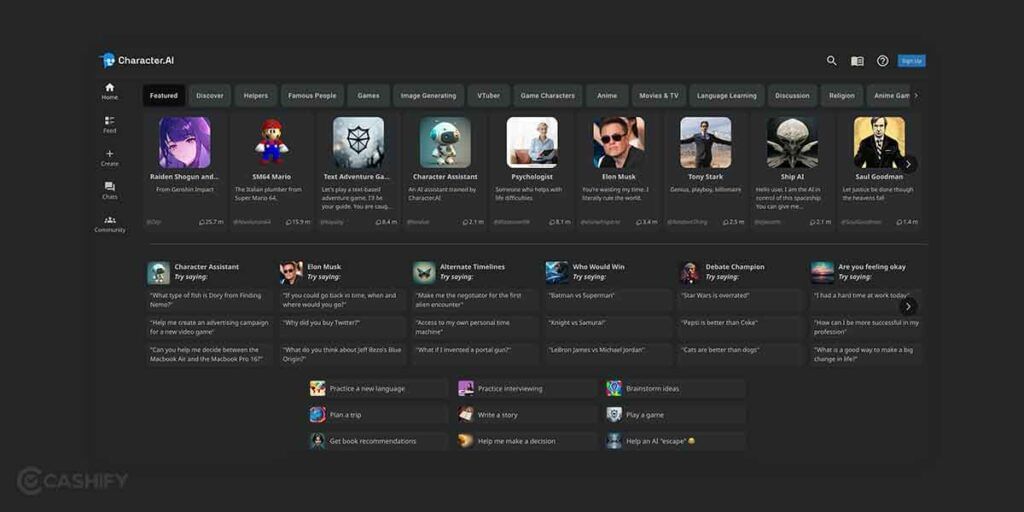Open Feed in the sidebar
This screenshot has width=1024, height=512.
pos(110,125)
